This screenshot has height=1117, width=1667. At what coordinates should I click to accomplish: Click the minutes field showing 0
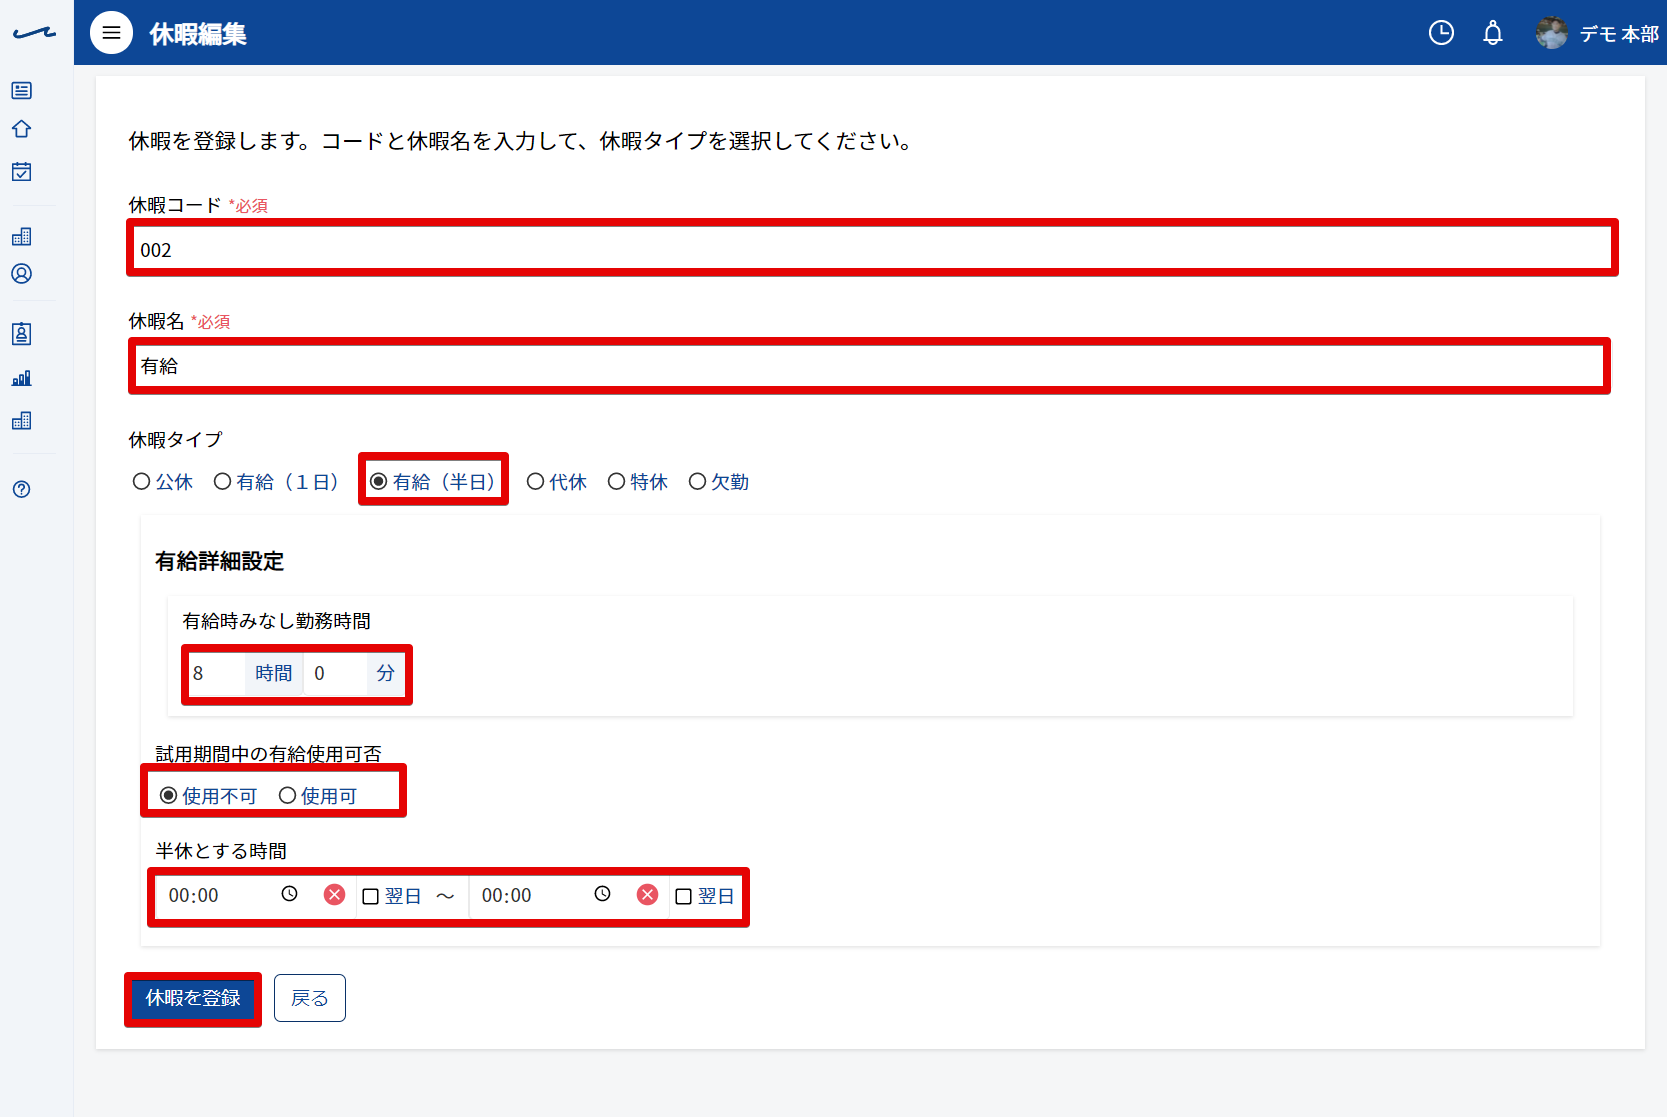click(336, 673)
